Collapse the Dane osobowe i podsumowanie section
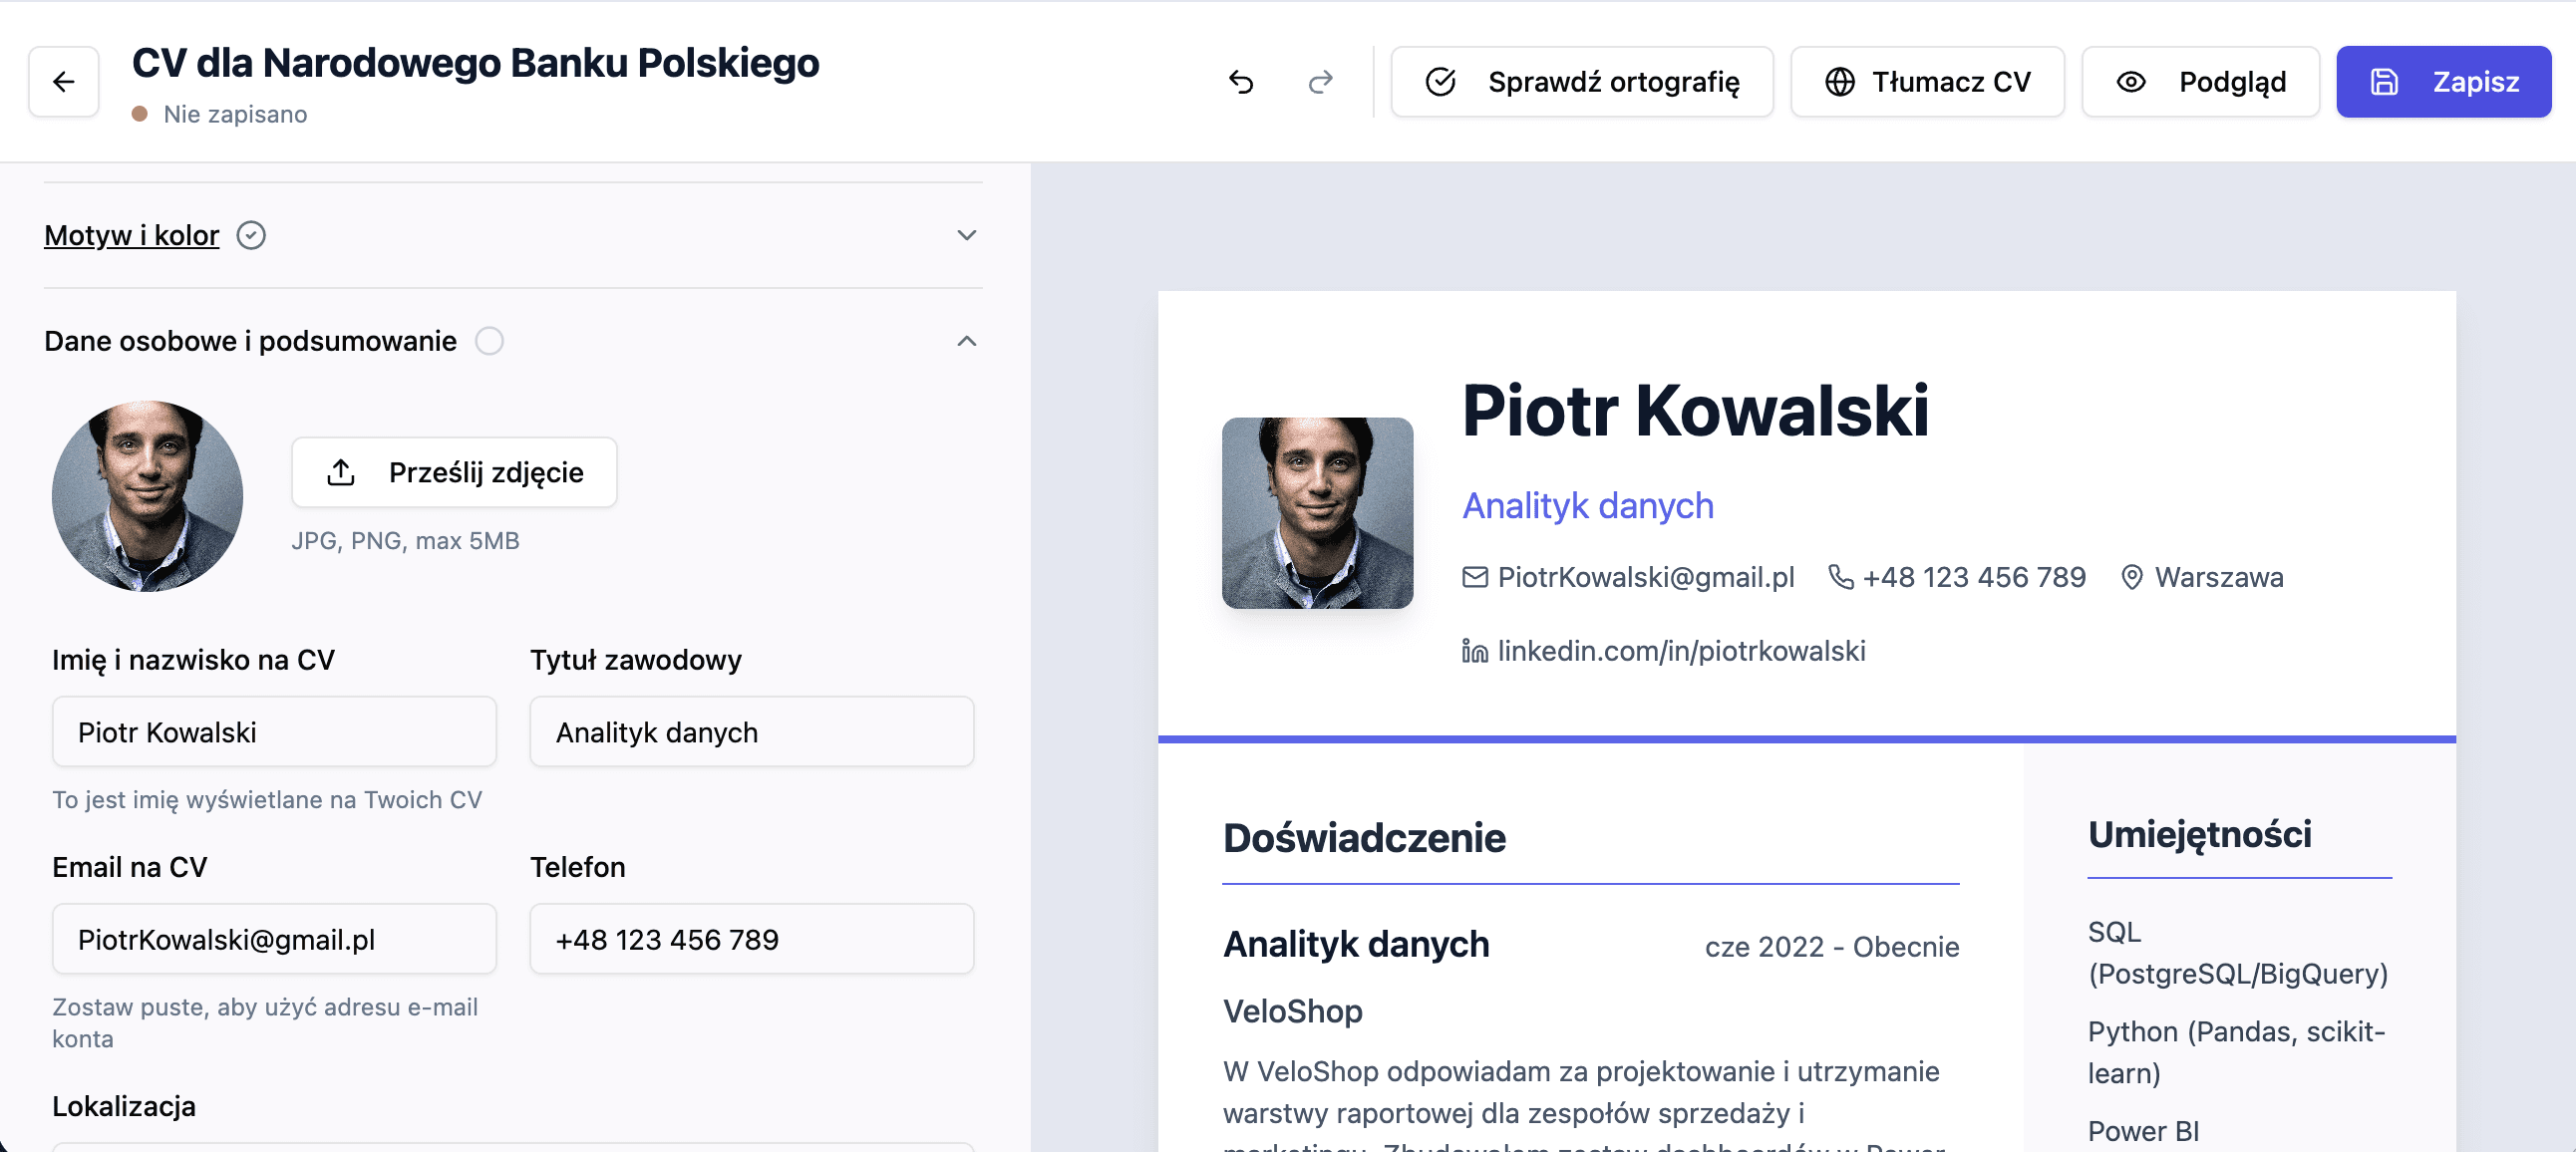Screen dimensions: 2576x1152 click(965, 341)
